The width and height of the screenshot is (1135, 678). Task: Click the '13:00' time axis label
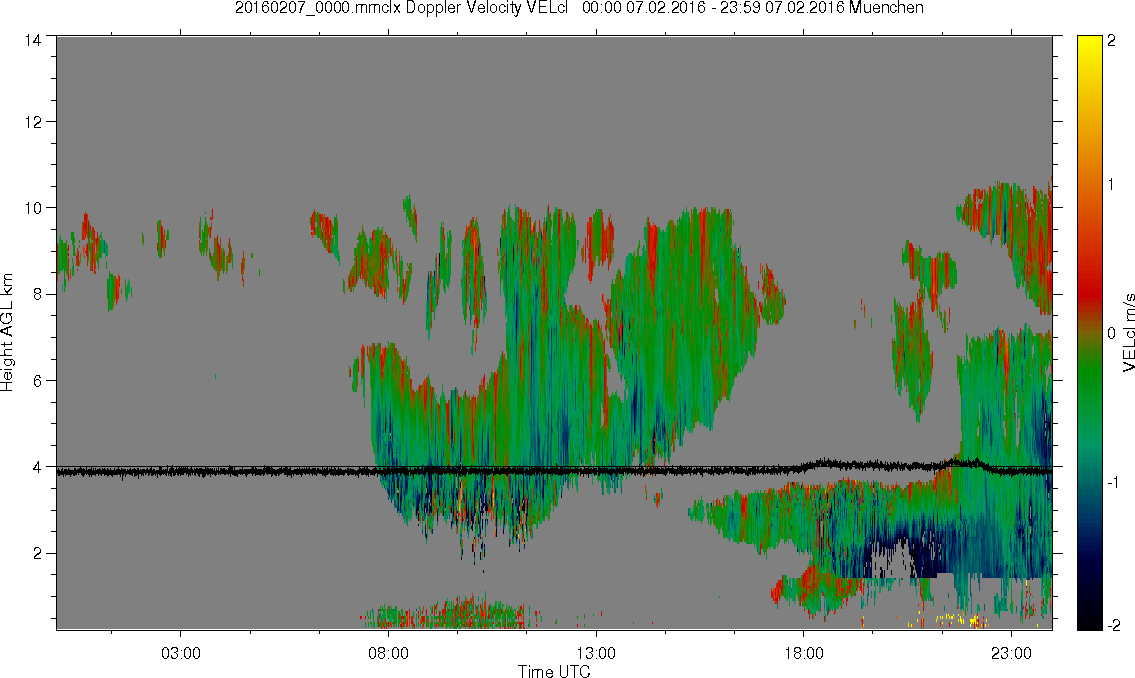point(596,653)
